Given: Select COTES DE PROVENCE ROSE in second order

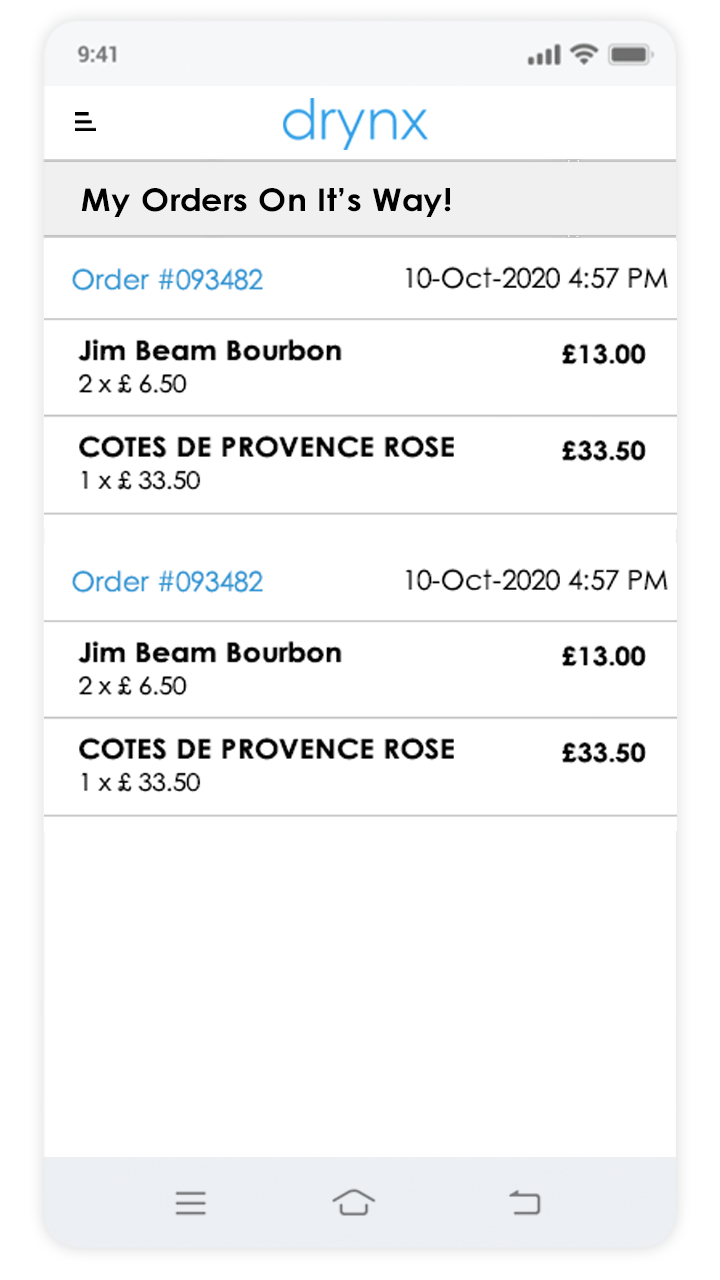Looking at the screenshot, I should coord(266,749).
